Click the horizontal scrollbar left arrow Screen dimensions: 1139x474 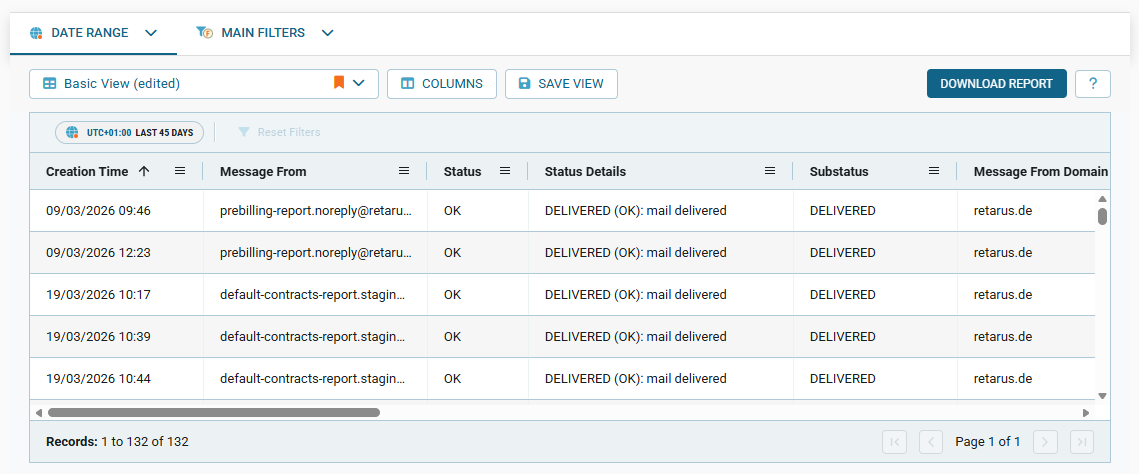(38, 412)
